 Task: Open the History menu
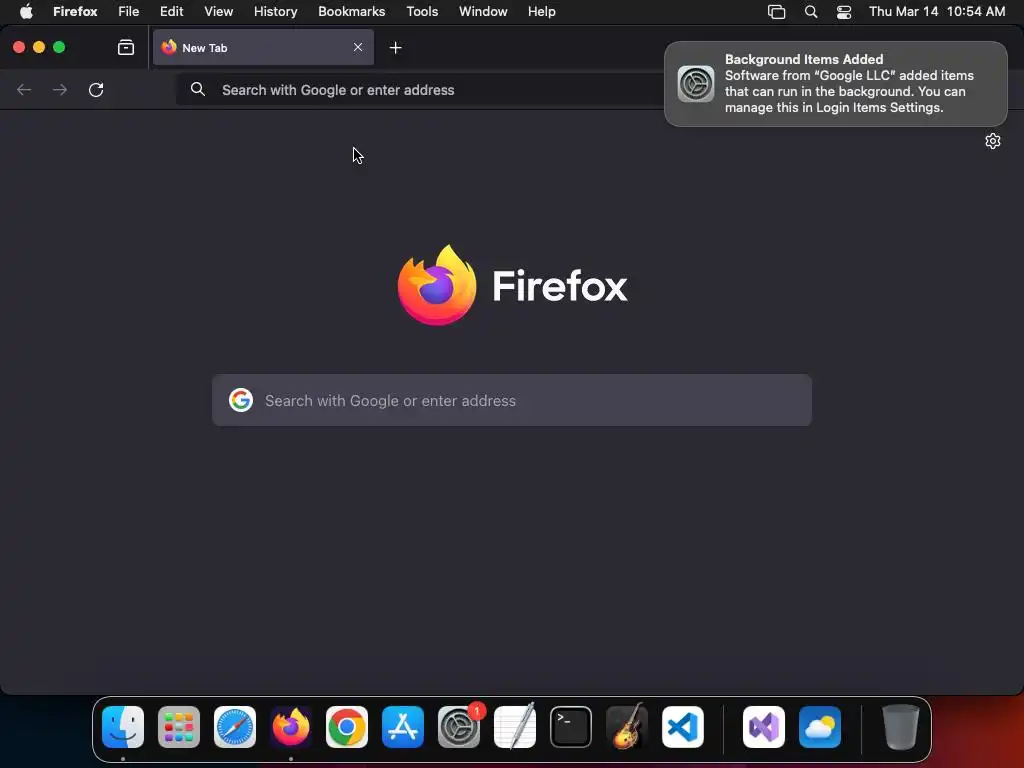[x=276, y=11]
